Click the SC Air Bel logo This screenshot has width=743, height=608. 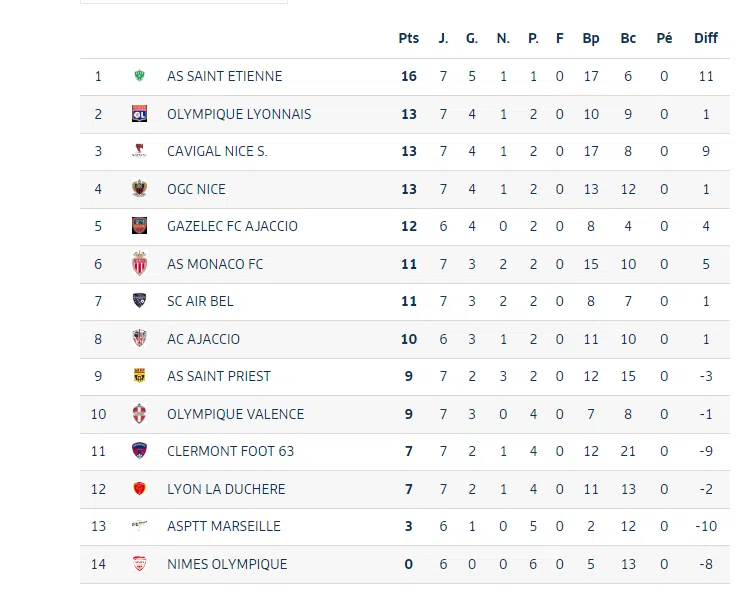click(140, 301)
